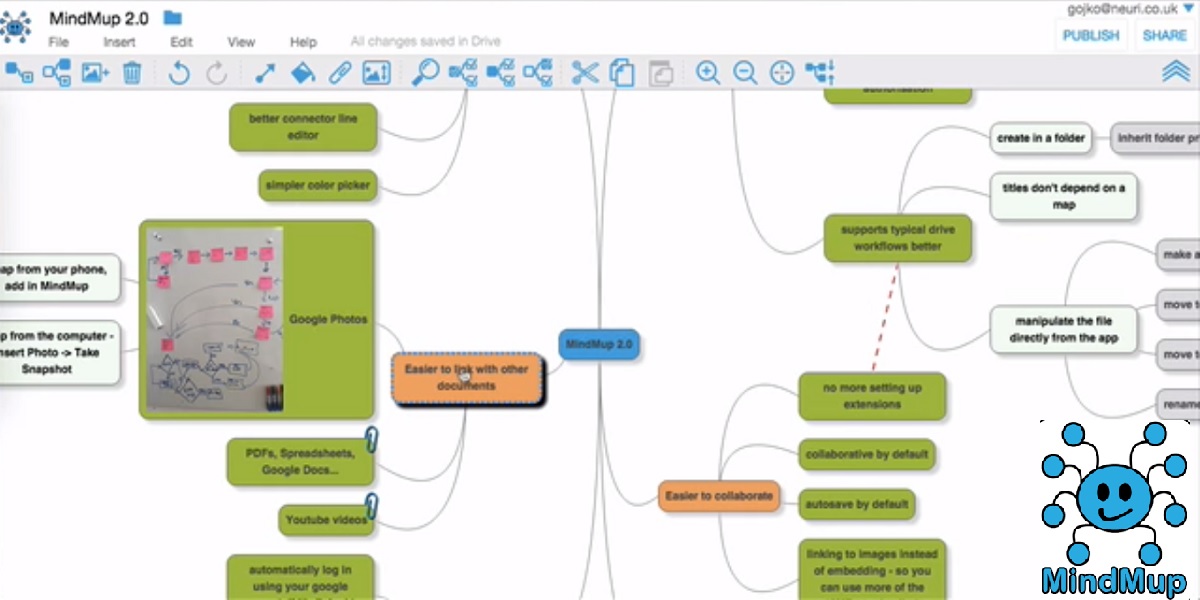
Task: Open the Insert menu
Action: point(119,42)
